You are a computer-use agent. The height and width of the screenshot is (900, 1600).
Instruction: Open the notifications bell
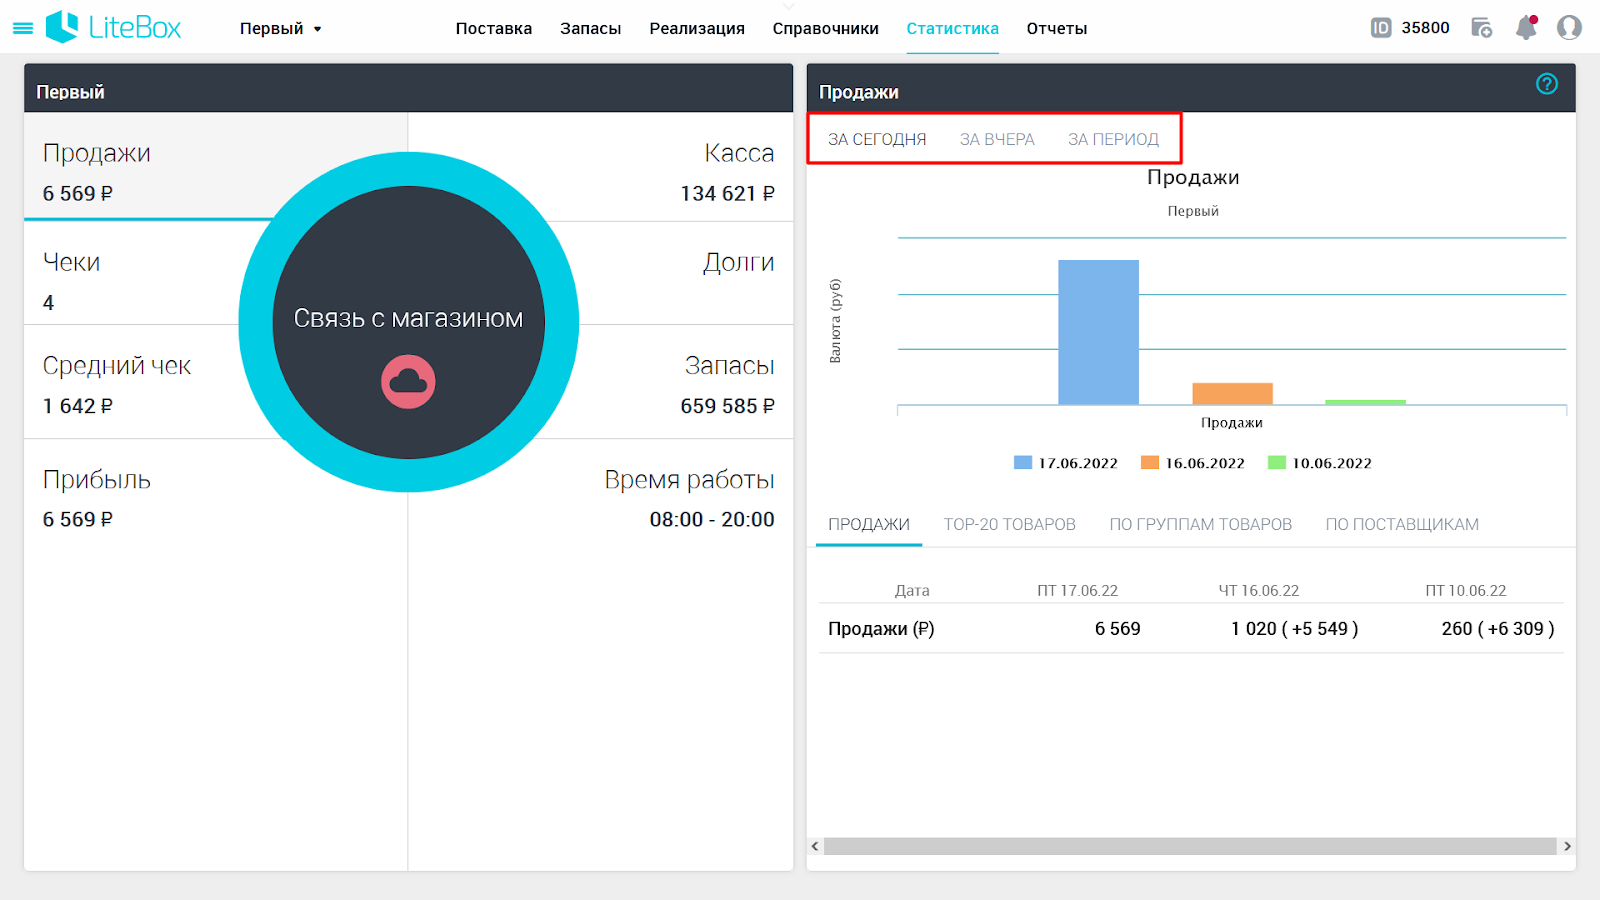pyautogui.click(x=1526, y=28)
